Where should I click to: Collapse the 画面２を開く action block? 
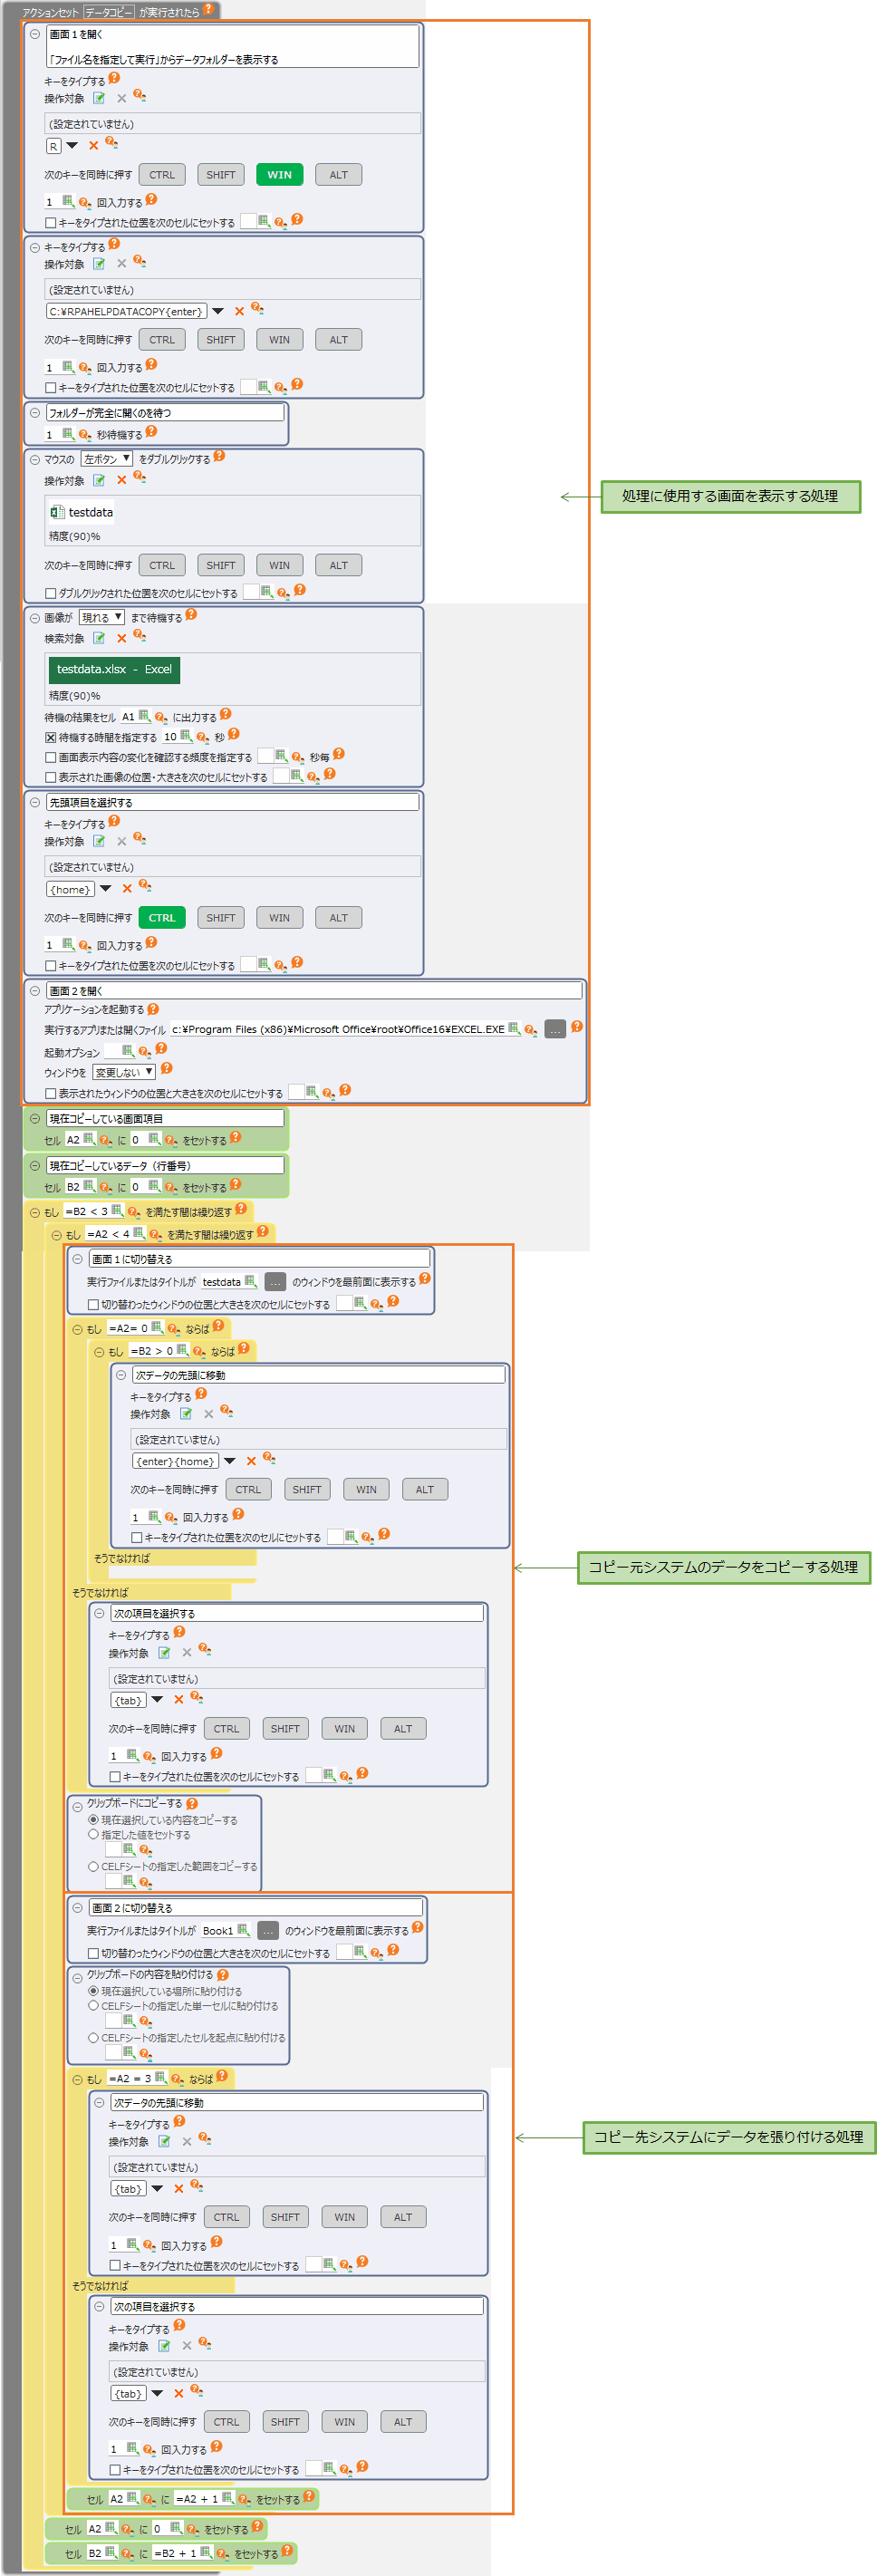(x=35, y=991)
